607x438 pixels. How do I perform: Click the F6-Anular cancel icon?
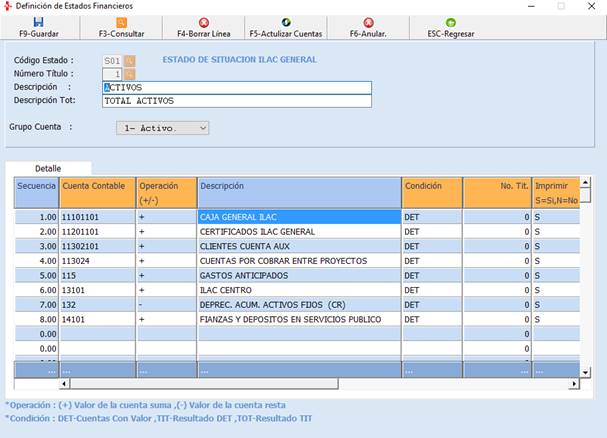368,22
